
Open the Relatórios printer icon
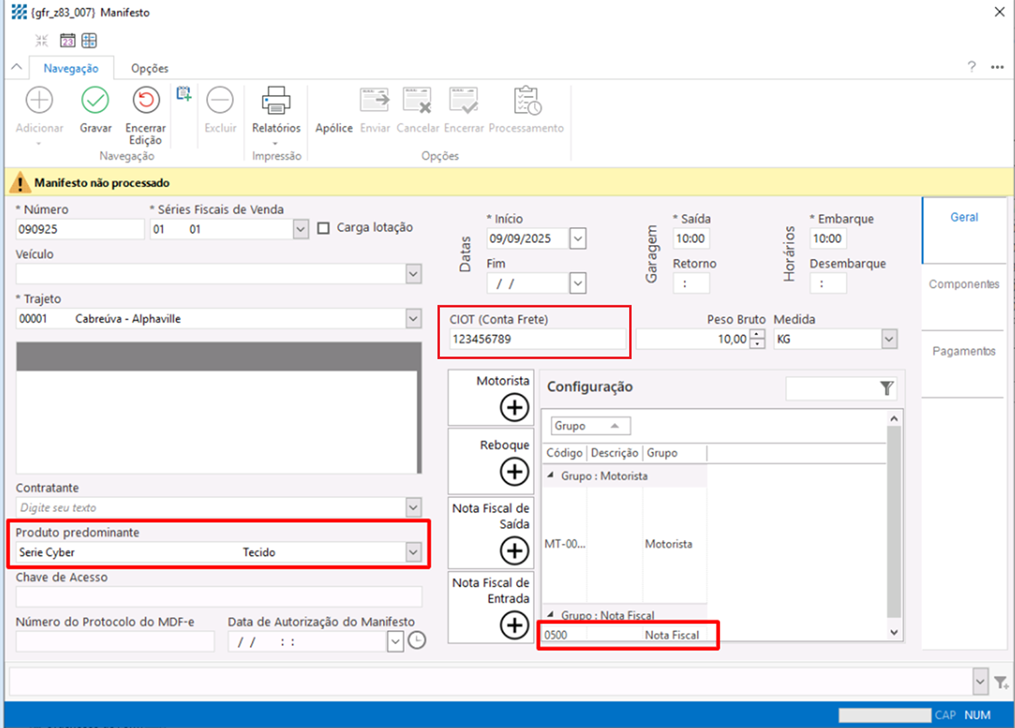276,101
